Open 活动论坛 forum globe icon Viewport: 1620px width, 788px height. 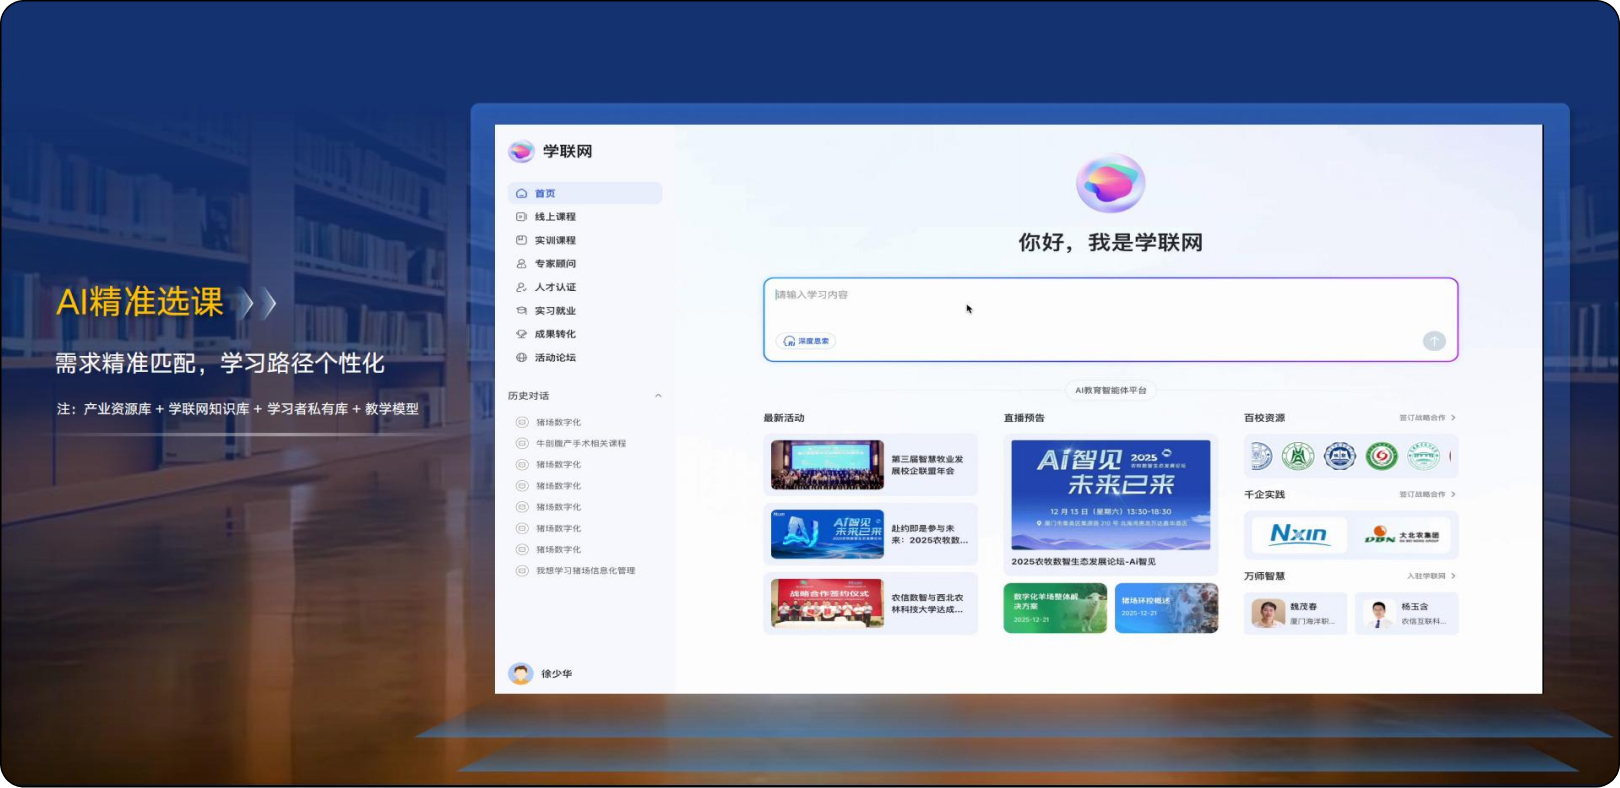click(521, 358)
